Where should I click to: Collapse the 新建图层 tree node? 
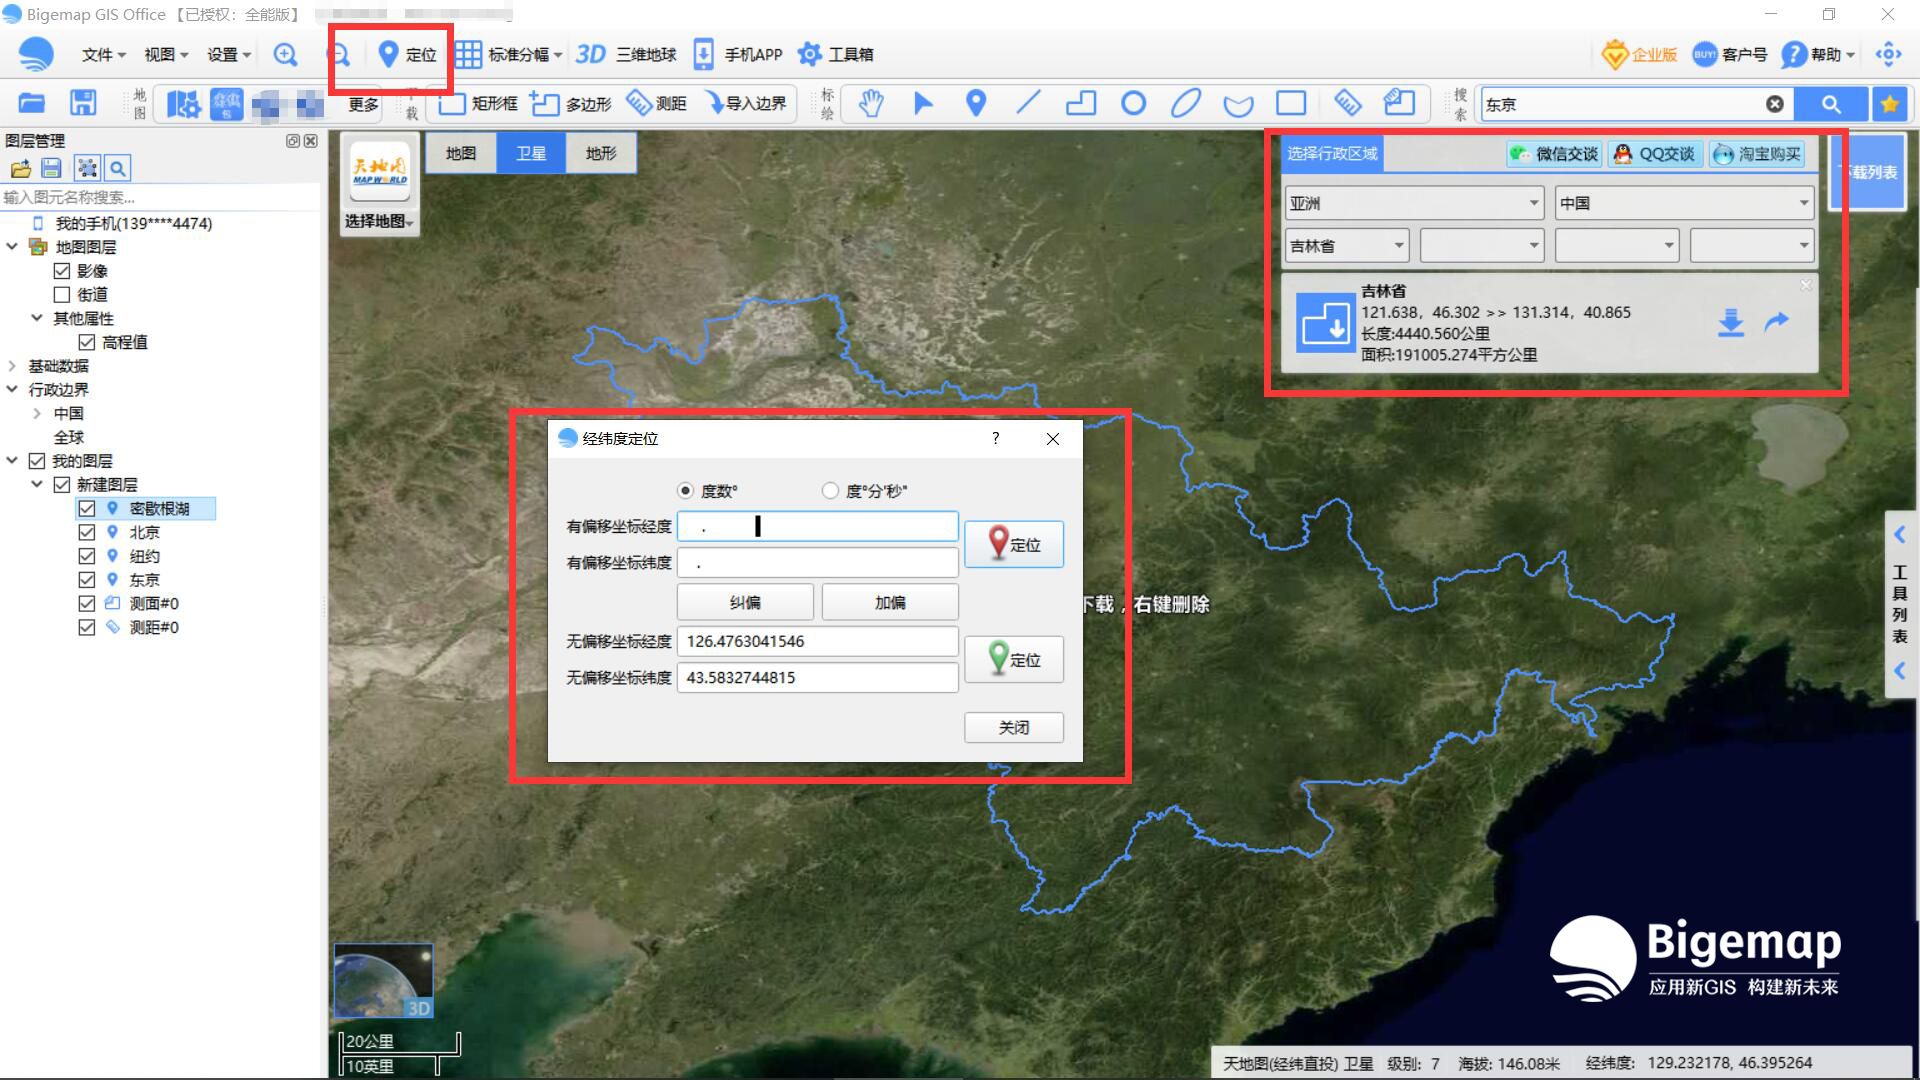37,484
